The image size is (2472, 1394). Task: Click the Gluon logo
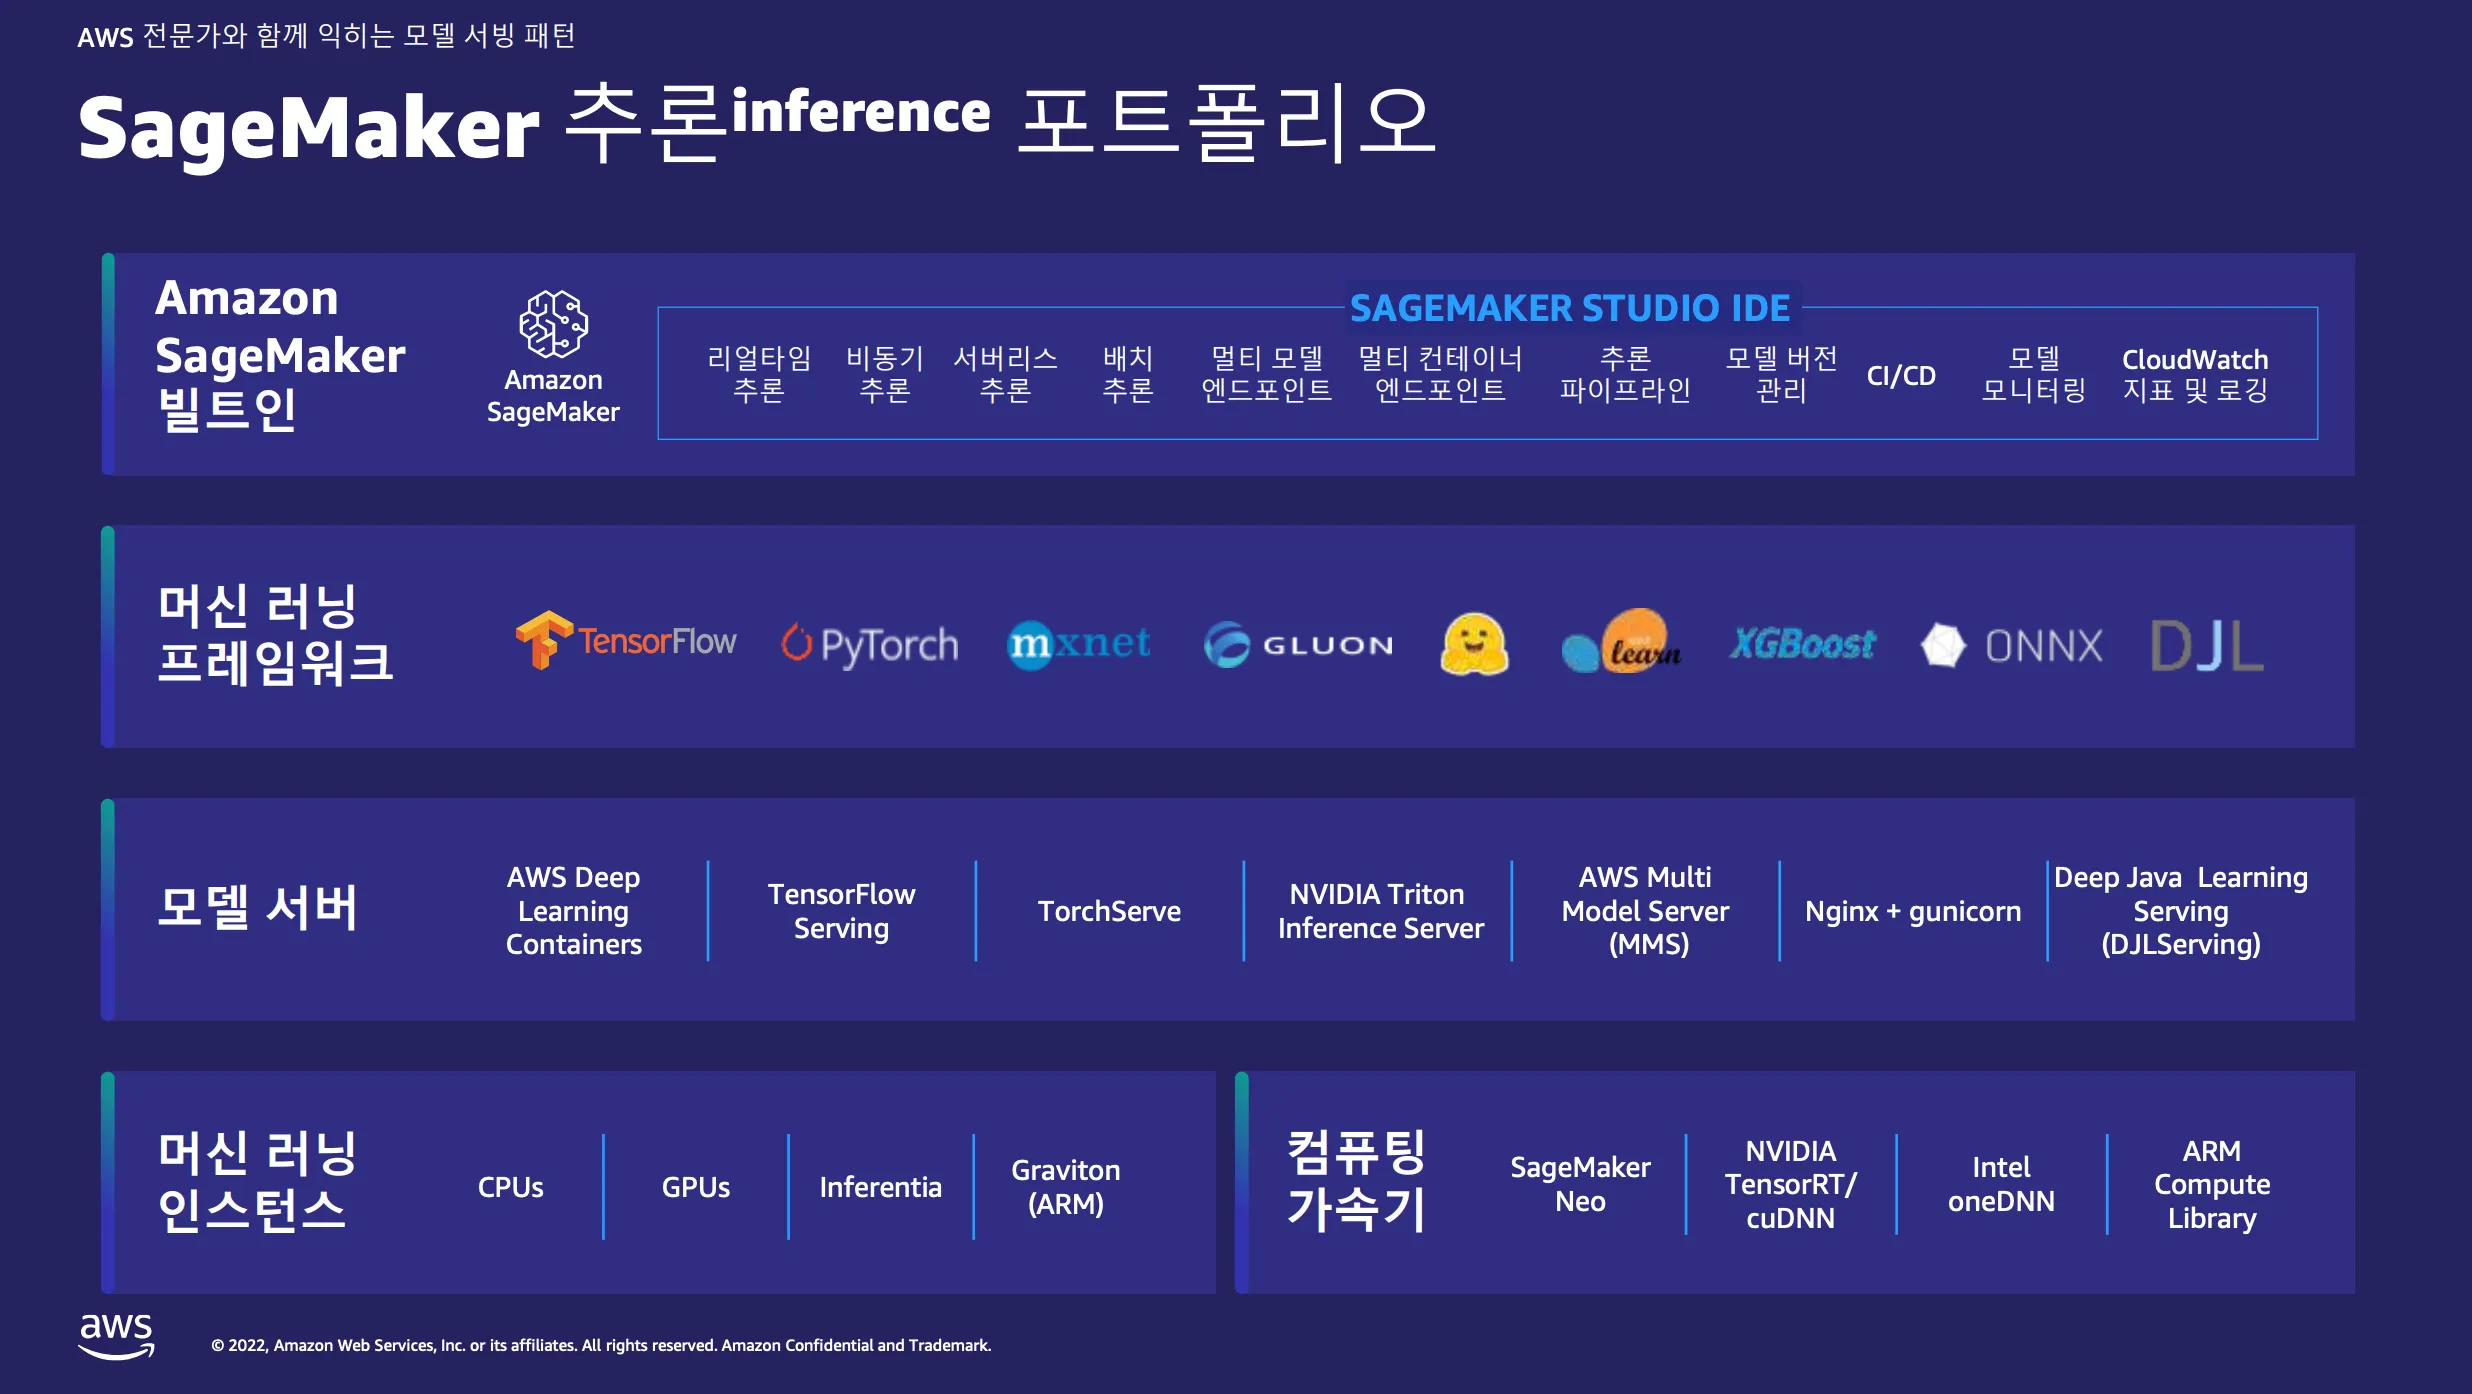point(1298,645)
